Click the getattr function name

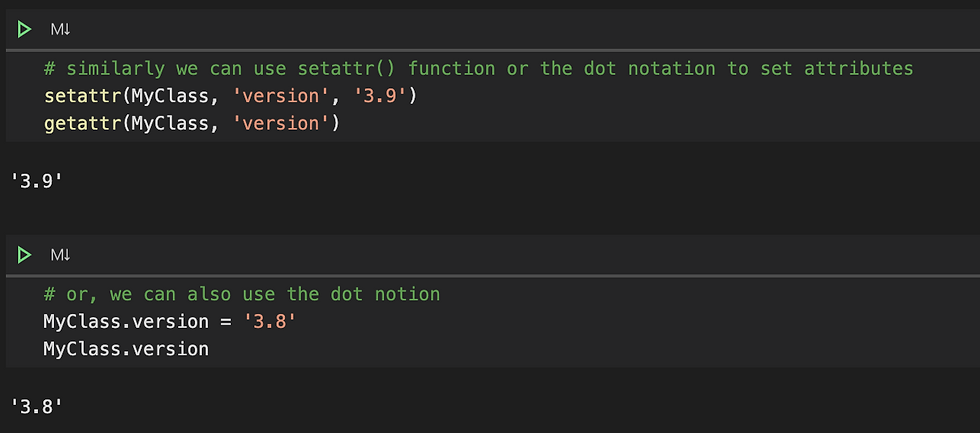click(x=82, y=123)
